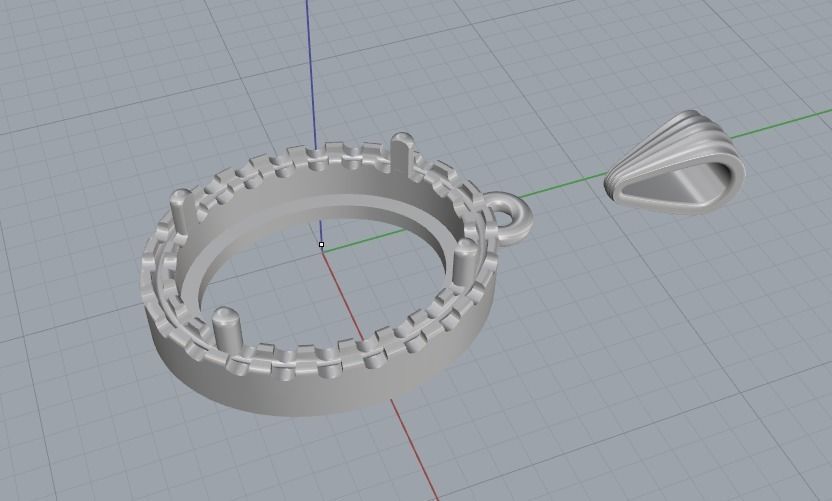Select the teardrop-shaped bail object
The height and width of the screenshot is (501, 832).
tap(675, 161)
